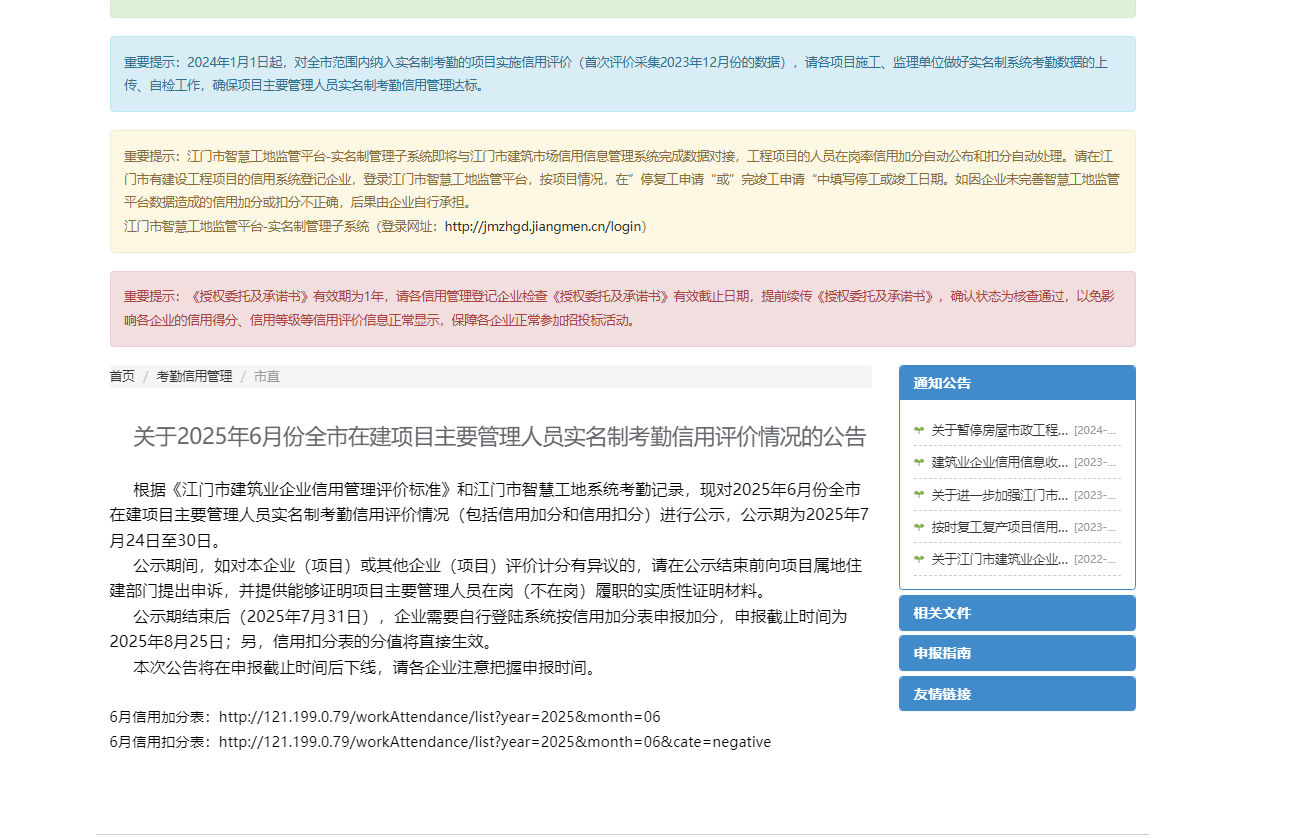Click sprout icon beside 建筑业企业信用信息收 notice

click(918, 462)
